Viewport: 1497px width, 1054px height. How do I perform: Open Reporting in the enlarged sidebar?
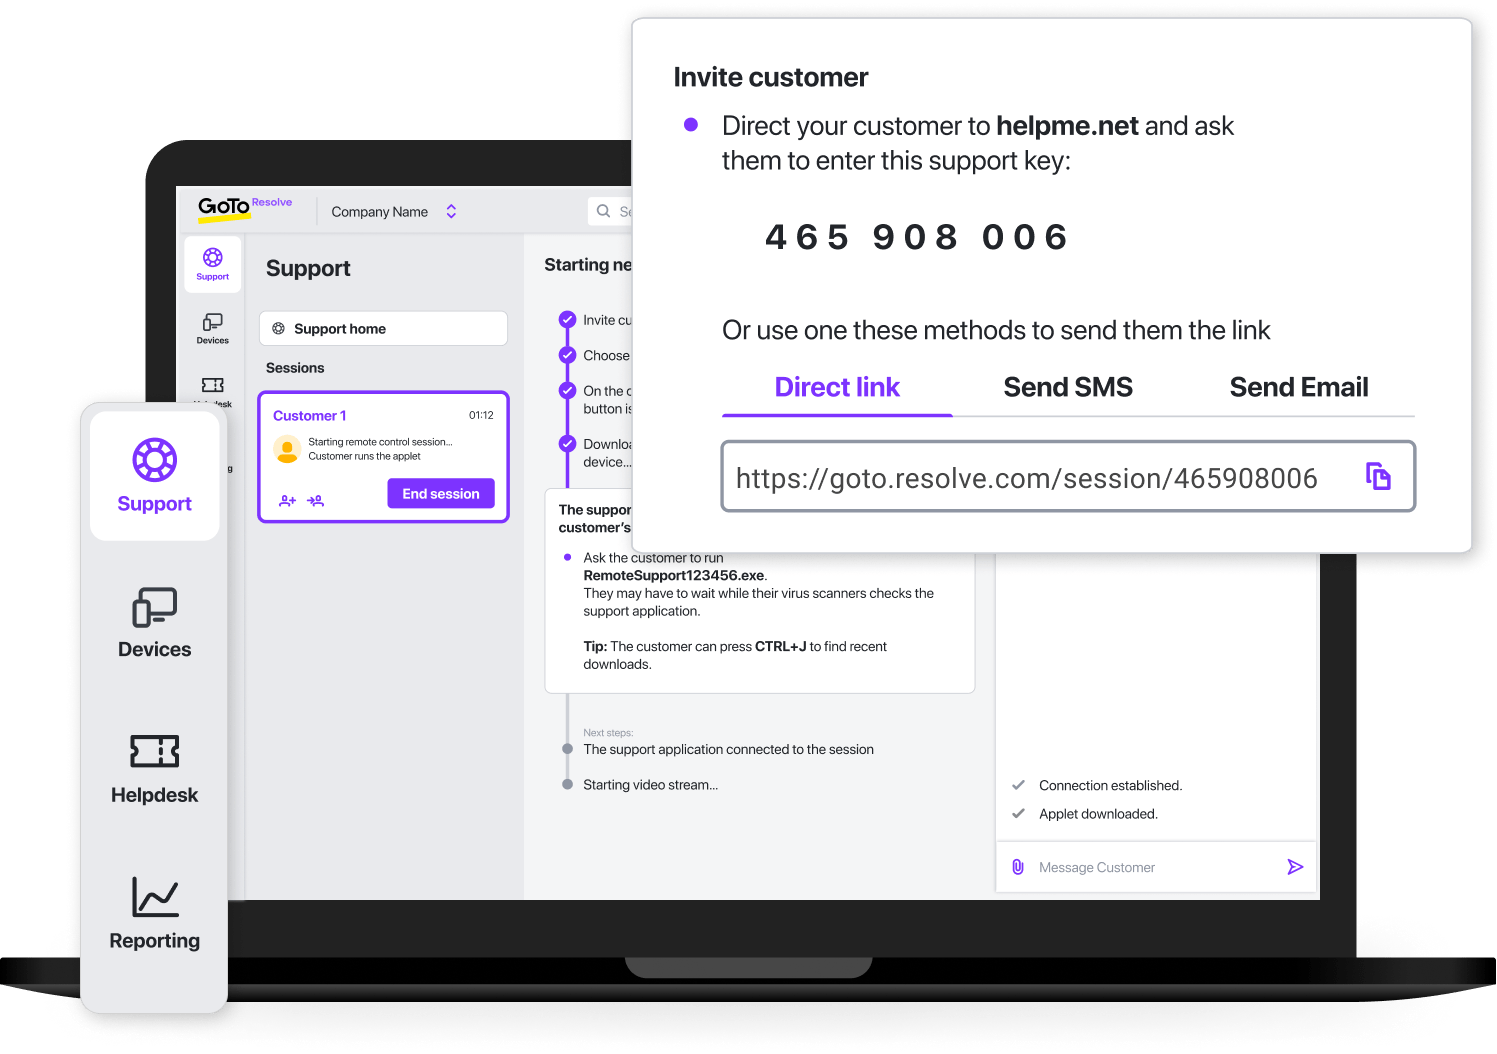154,913
